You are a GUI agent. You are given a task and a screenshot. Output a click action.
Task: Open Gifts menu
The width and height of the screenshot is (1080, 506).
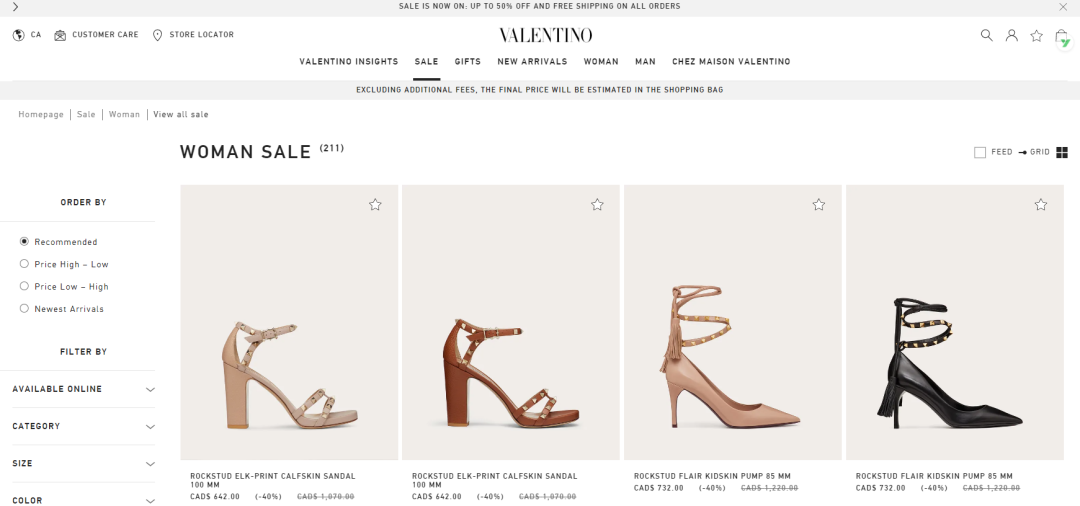pos(468,61)
